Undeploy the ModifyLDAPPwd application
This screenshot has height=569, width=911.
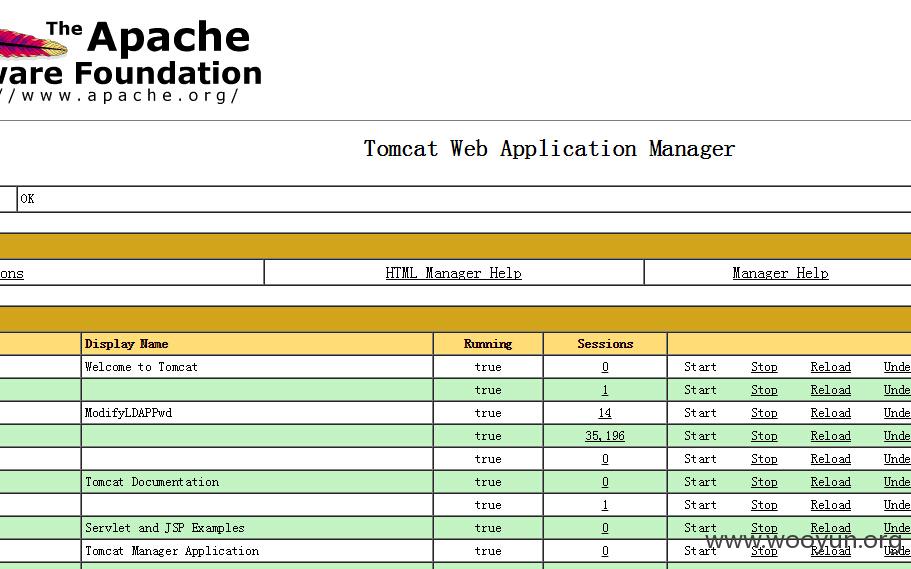click(x=897, y=413)
